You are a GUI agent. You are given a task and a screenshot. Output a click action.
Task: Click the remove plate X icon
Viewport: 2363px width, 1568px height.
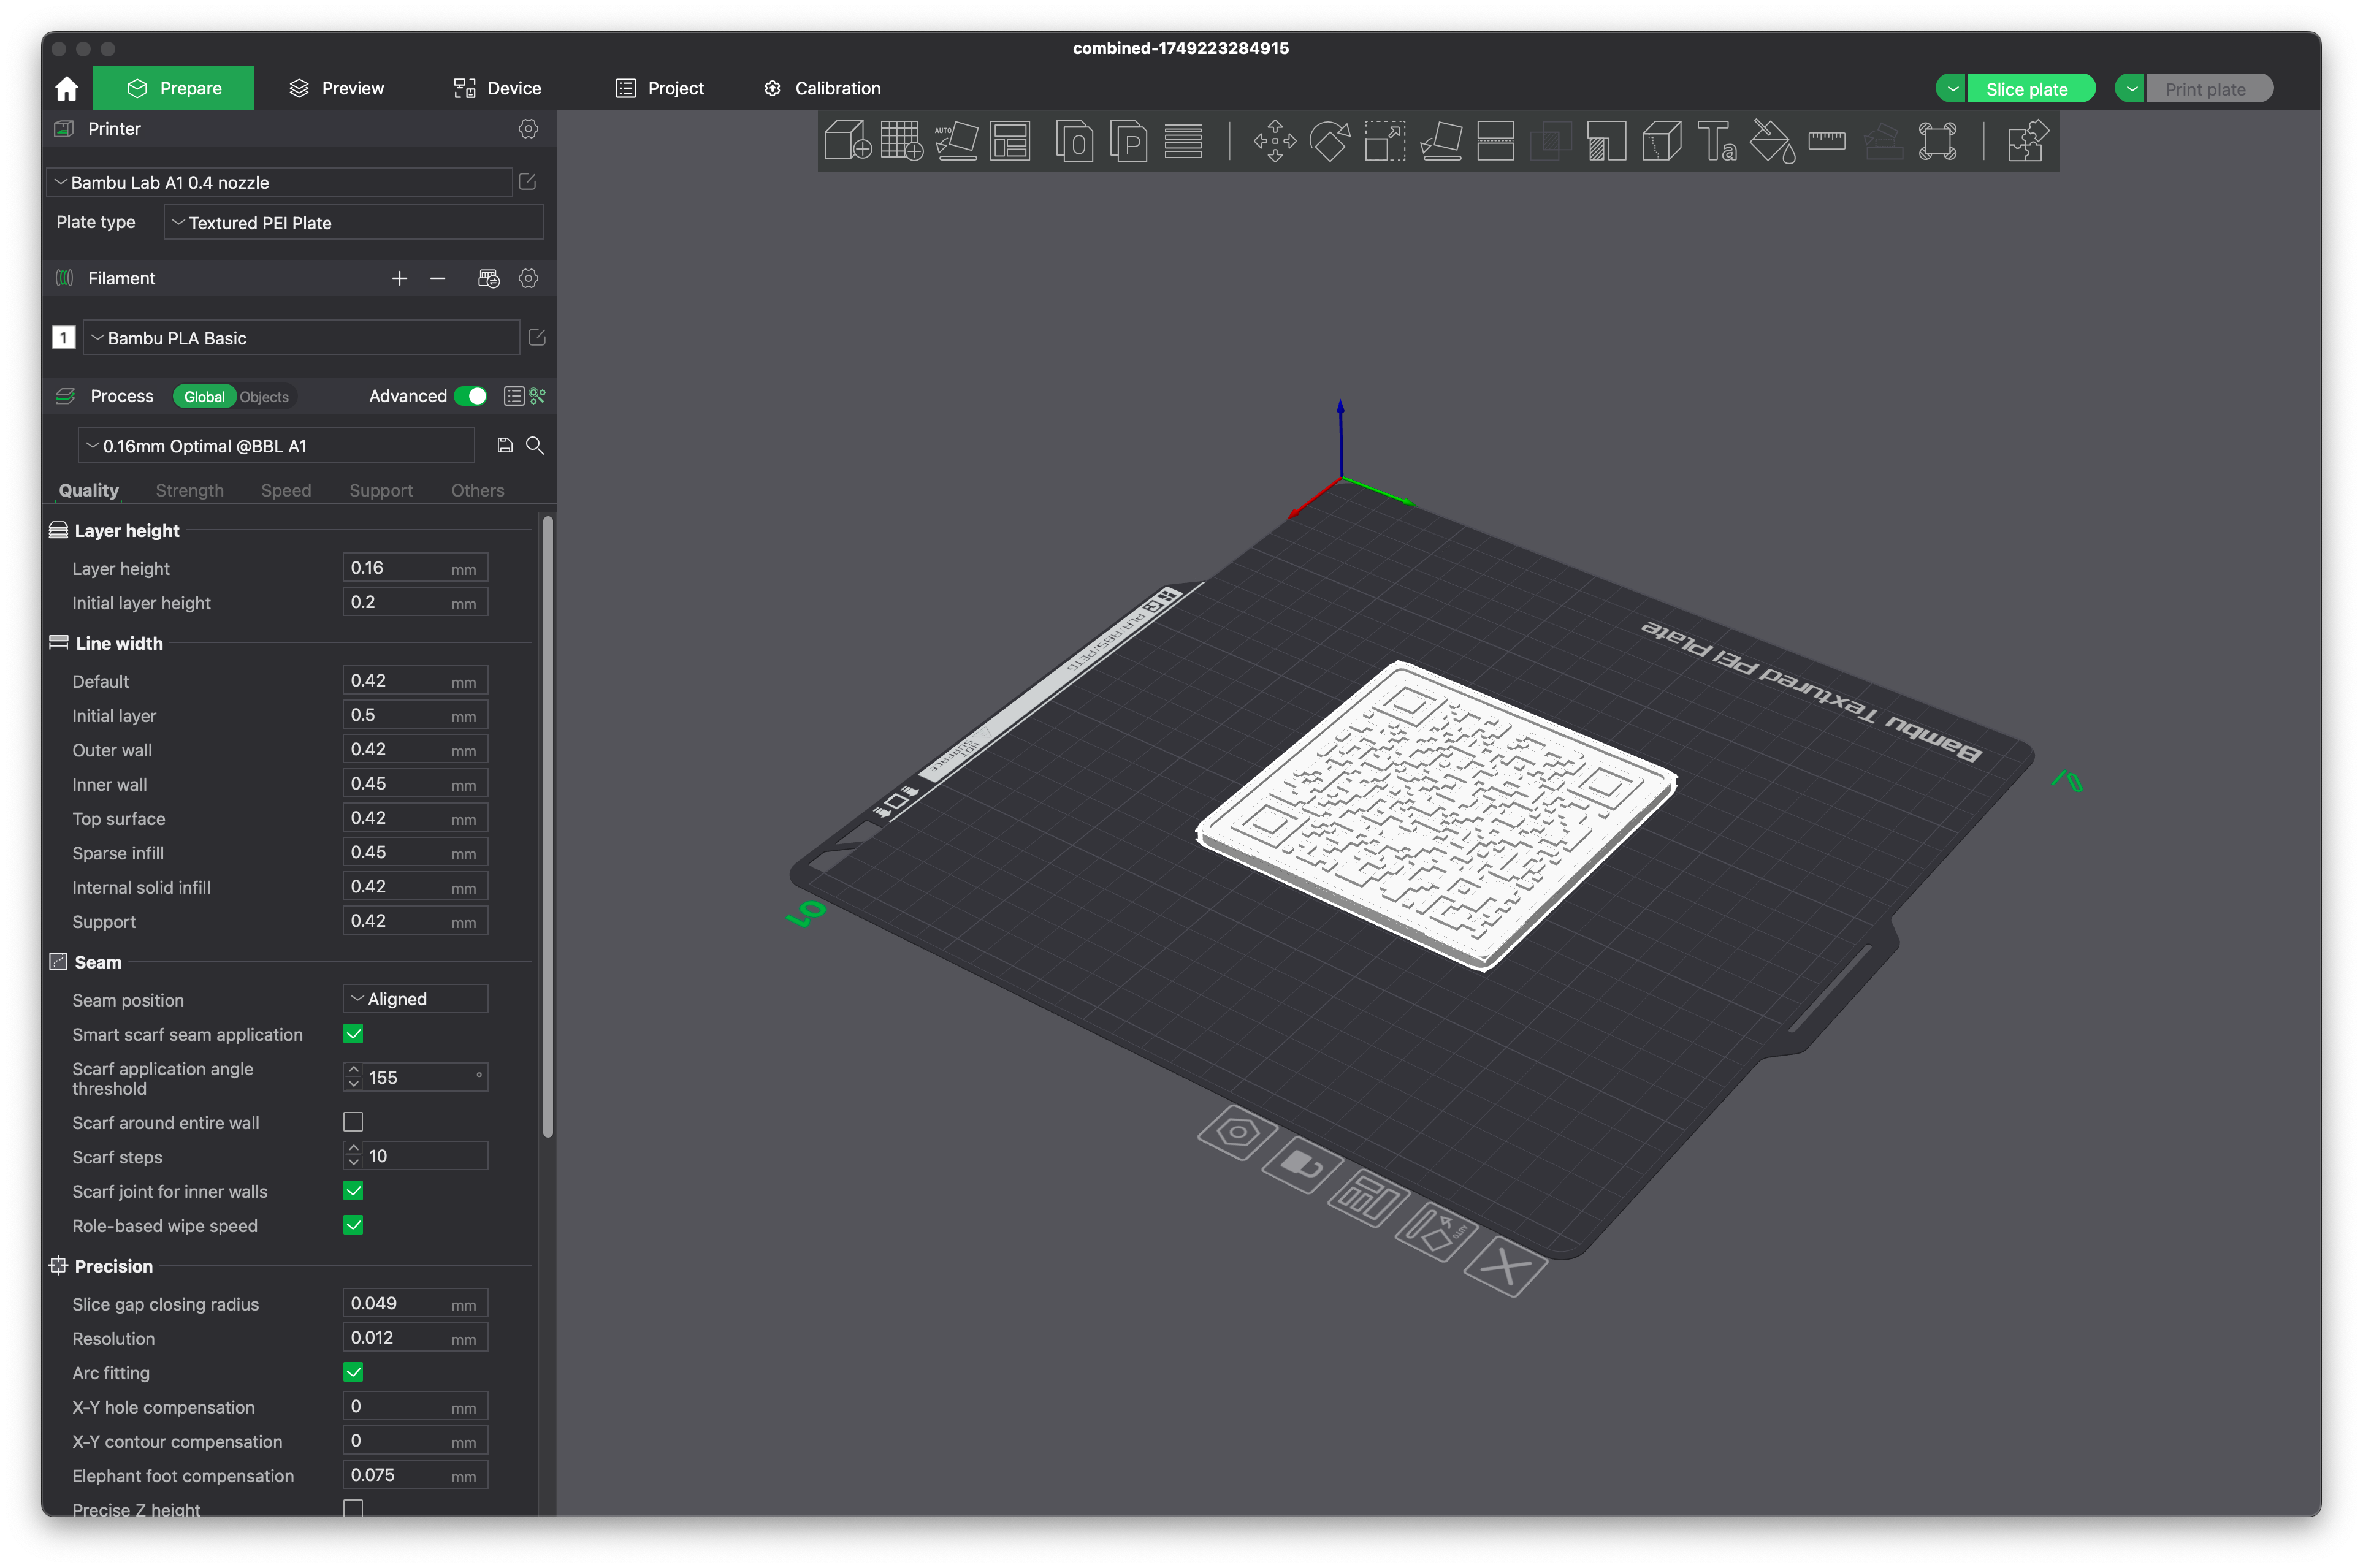pyautogui.click(x=1505, y=1267)
